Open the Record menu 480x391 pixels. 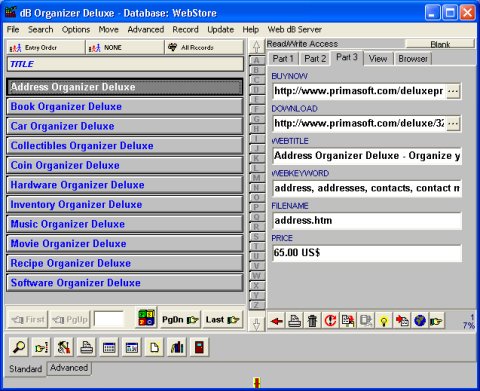[x=185, y=30]
